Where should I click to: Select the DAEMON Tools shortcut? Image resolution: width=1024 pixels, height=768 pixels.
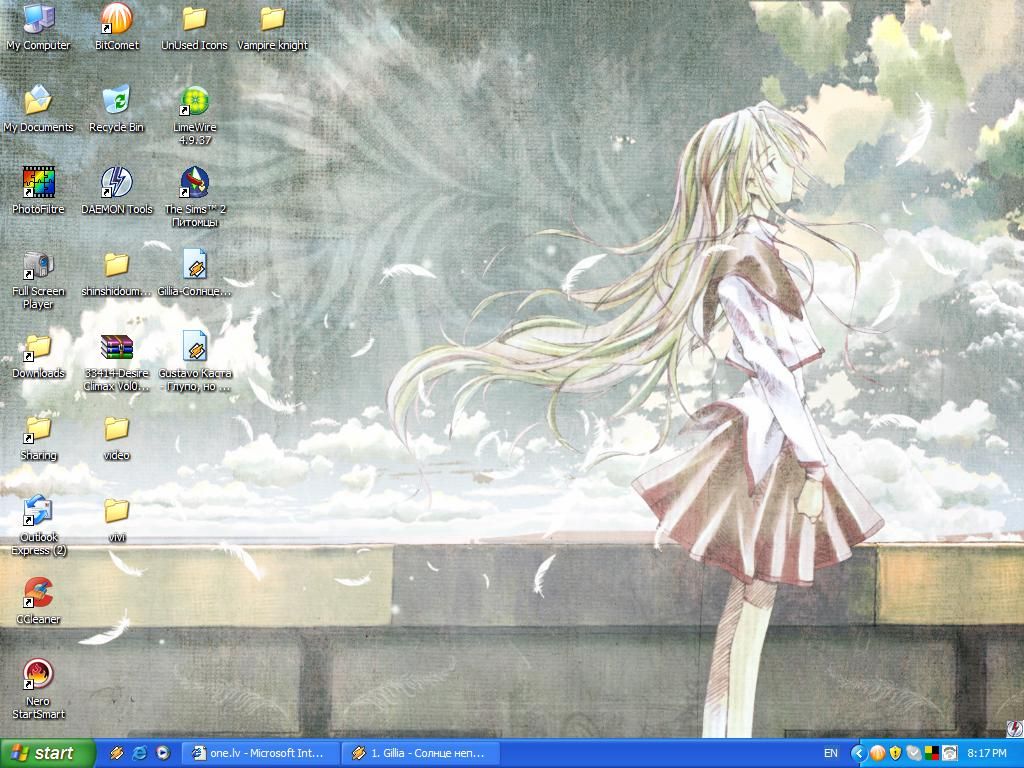click(116, 191)
